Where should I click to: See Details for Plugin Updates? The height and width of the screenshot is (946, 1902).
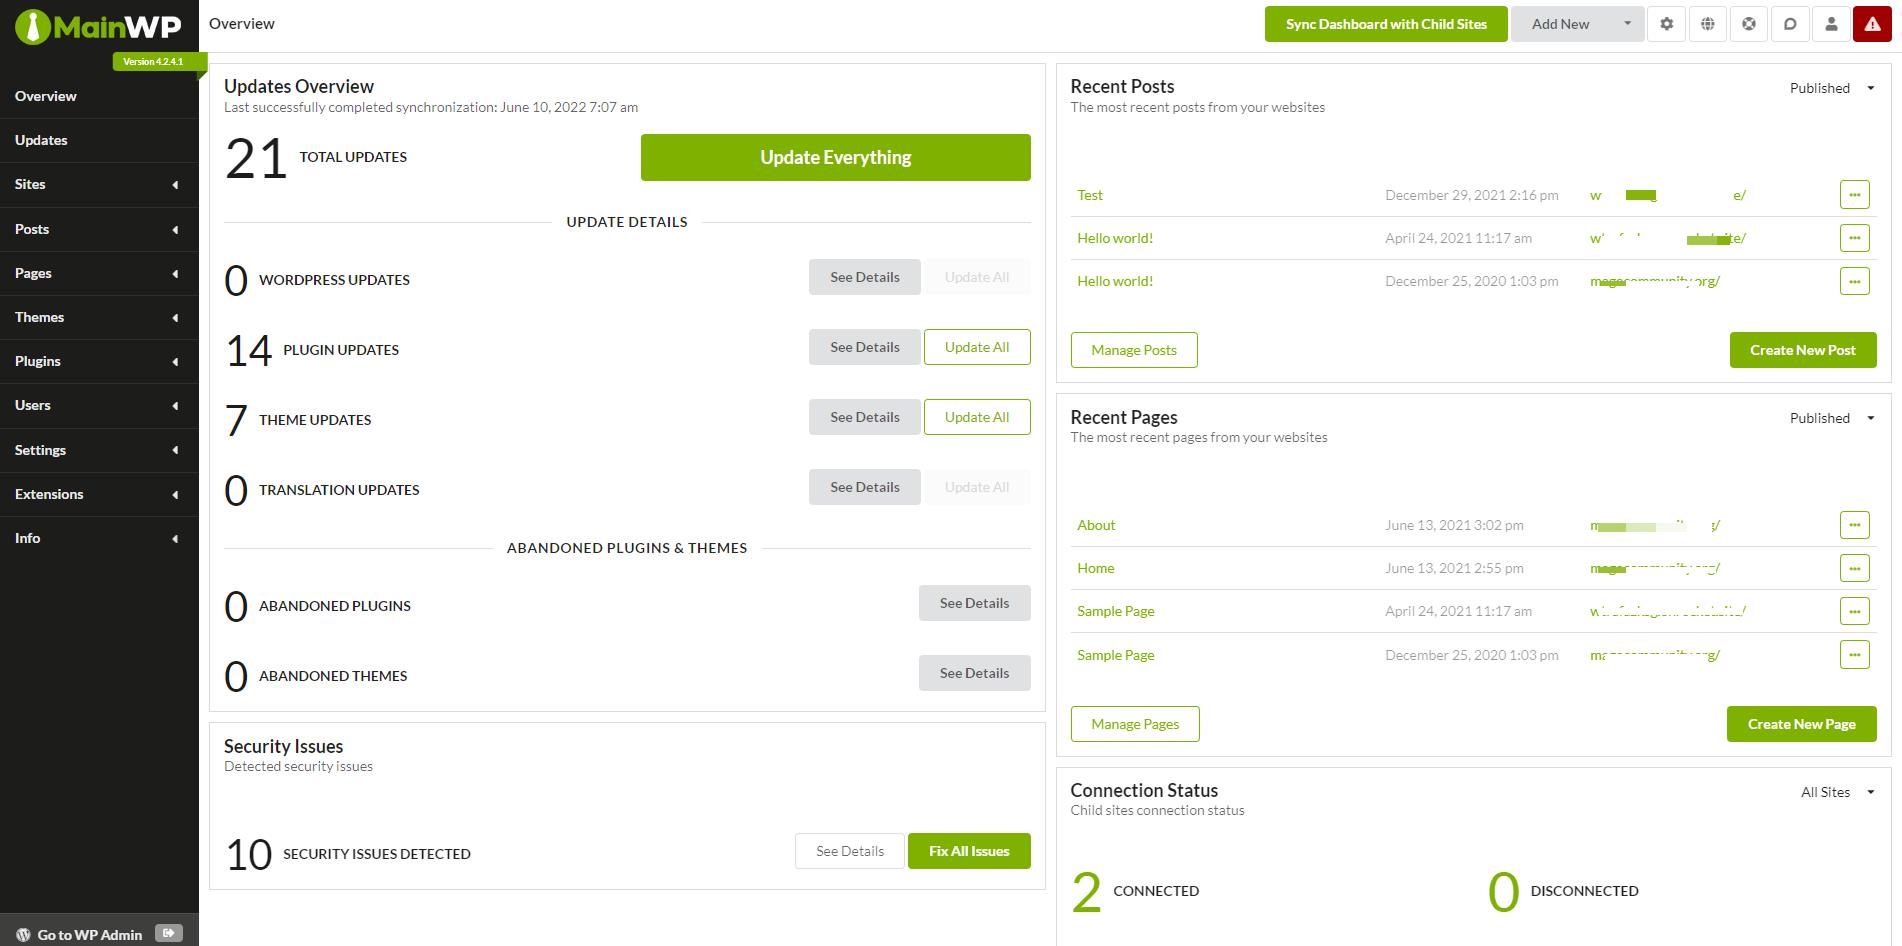[864, 347]
